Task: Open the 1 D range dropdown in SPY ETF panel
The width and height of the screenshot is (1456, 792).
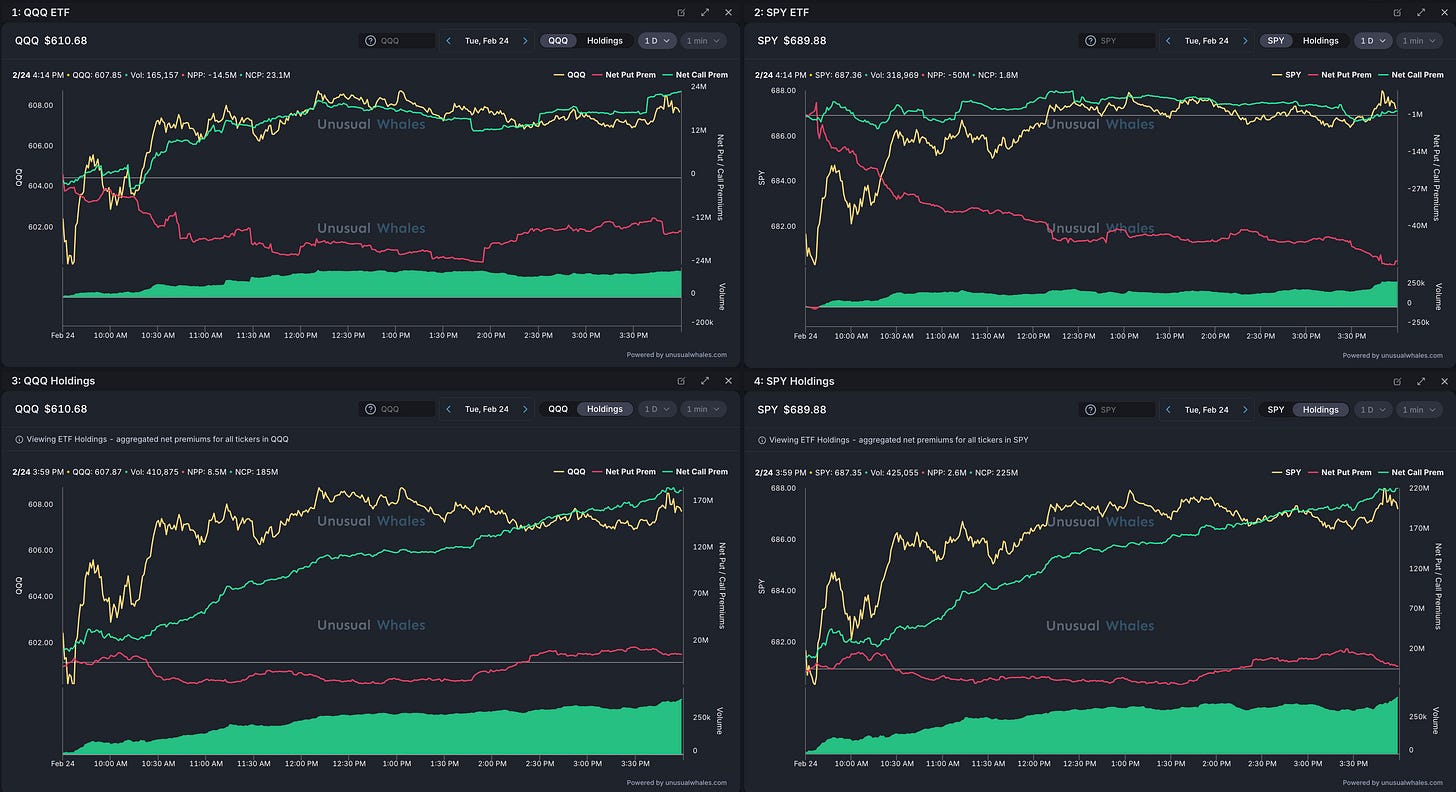Action: (1374, 41)
